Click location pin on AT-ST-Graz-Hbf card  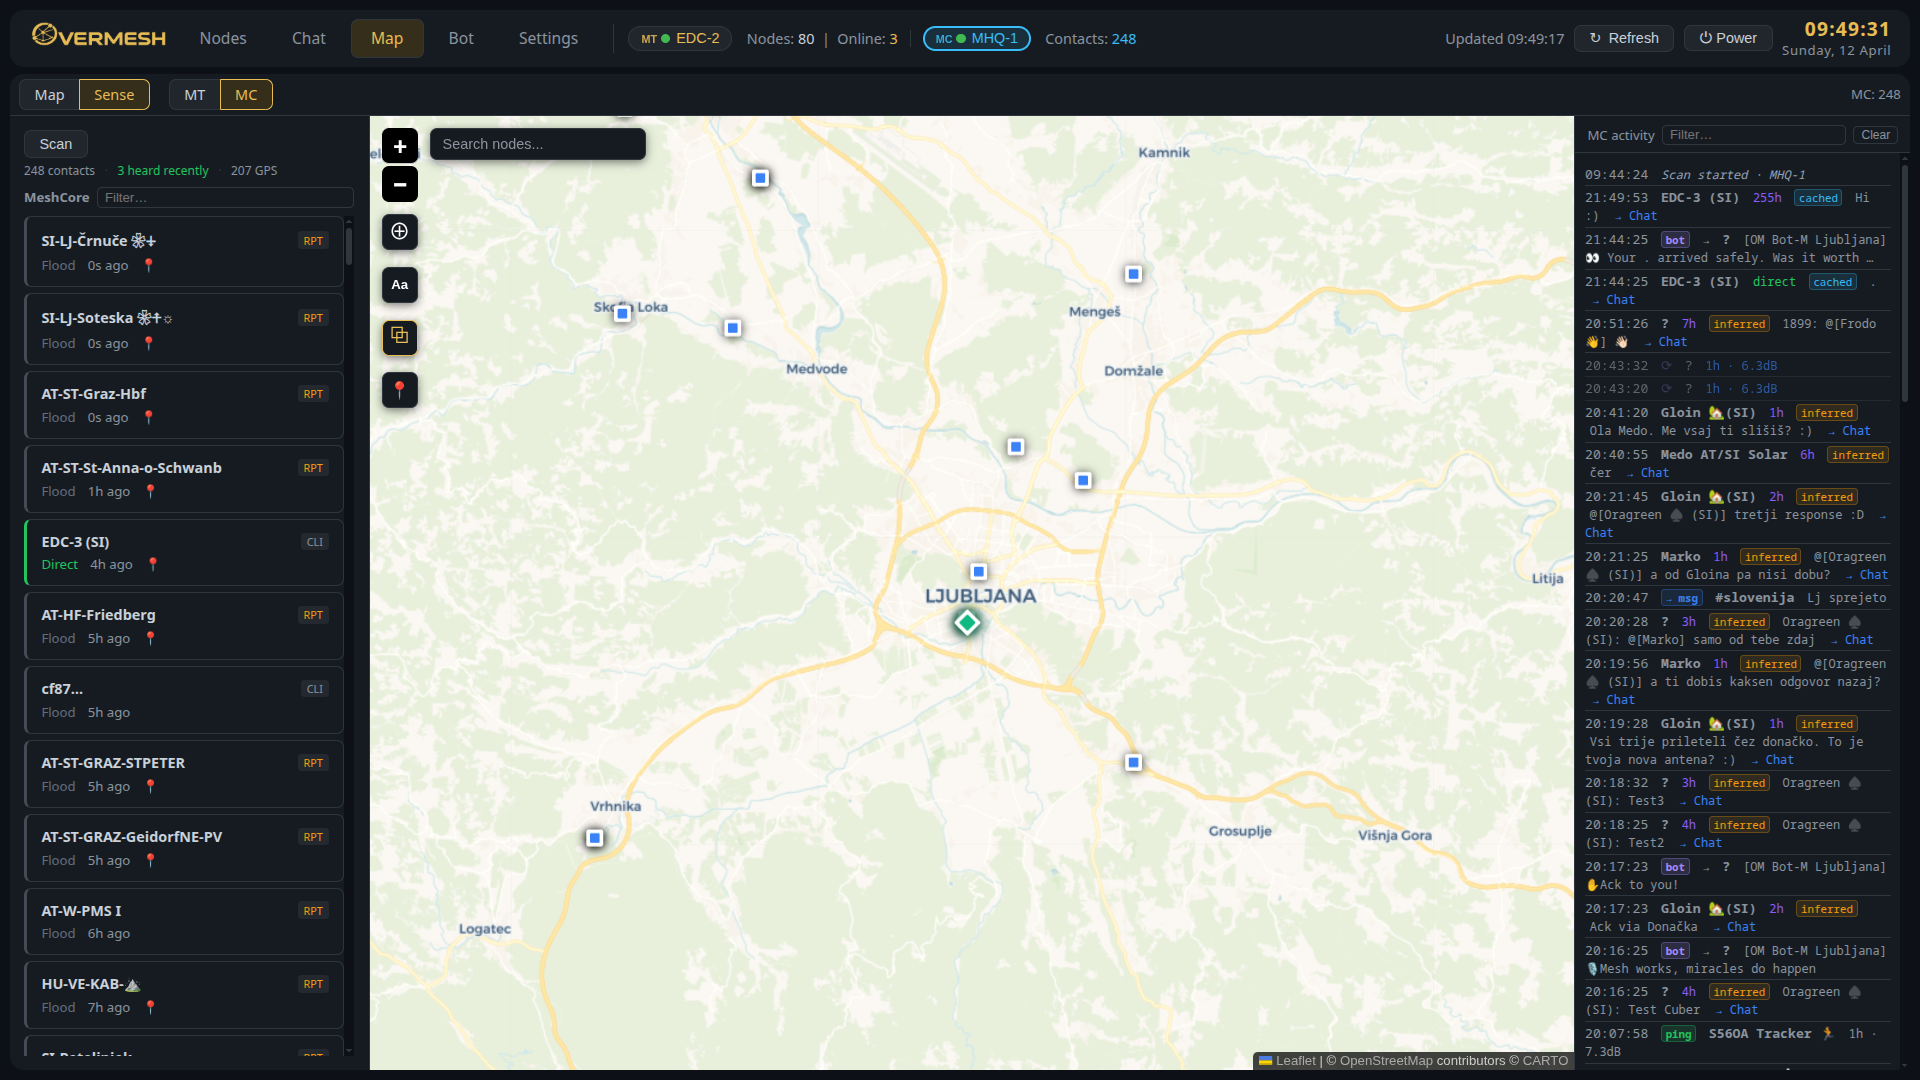point(149,417)
